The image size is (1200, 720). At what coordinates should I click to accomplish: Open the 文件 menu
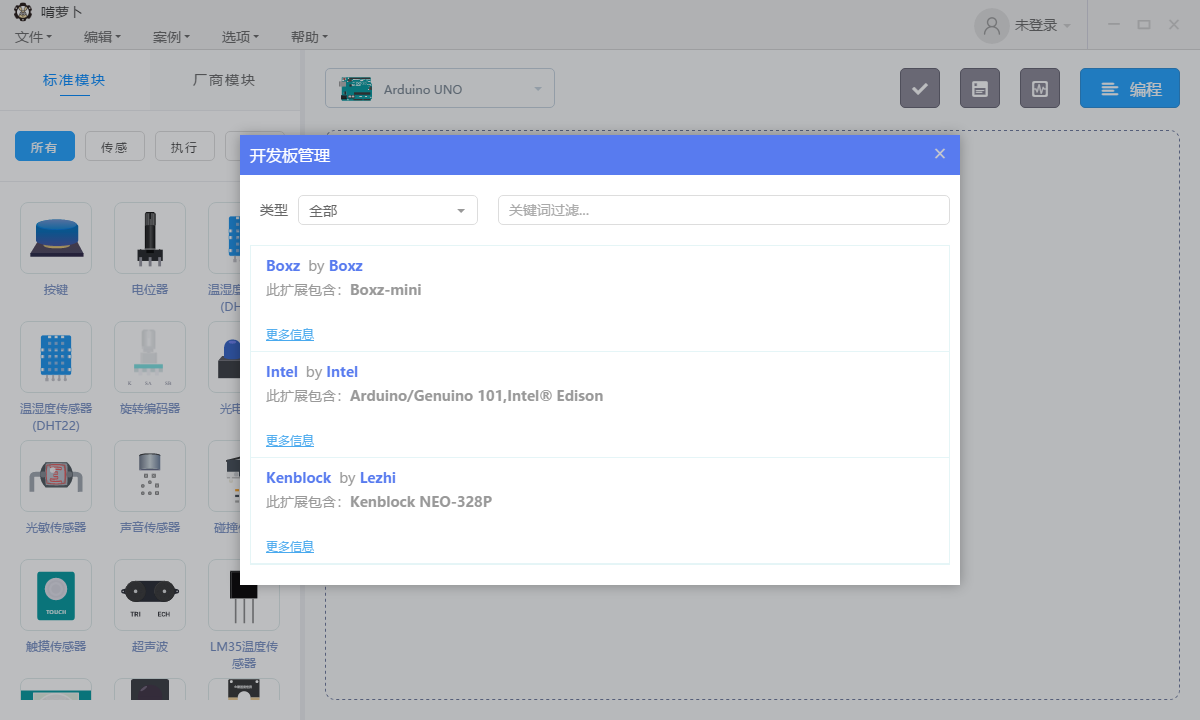[34, 37]
